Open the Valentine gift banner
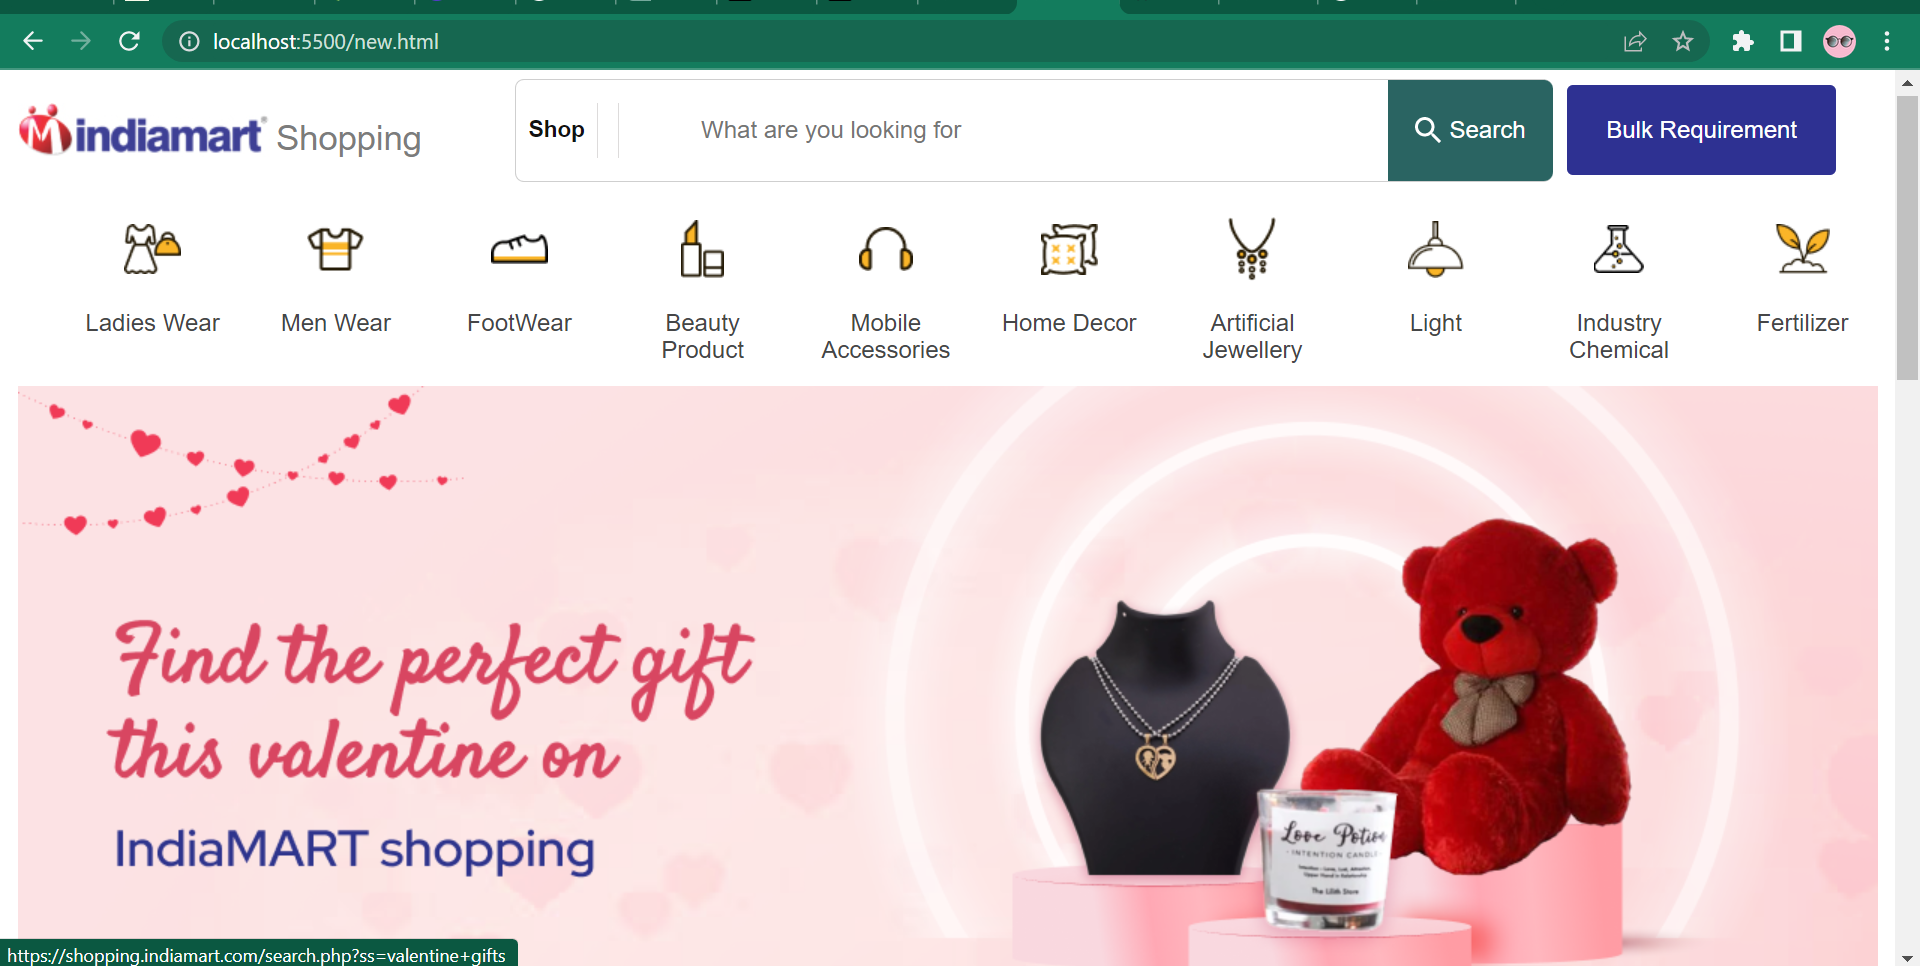This screenshot has width=1920, height=966. pyautogui.click(x=947, y=675)
